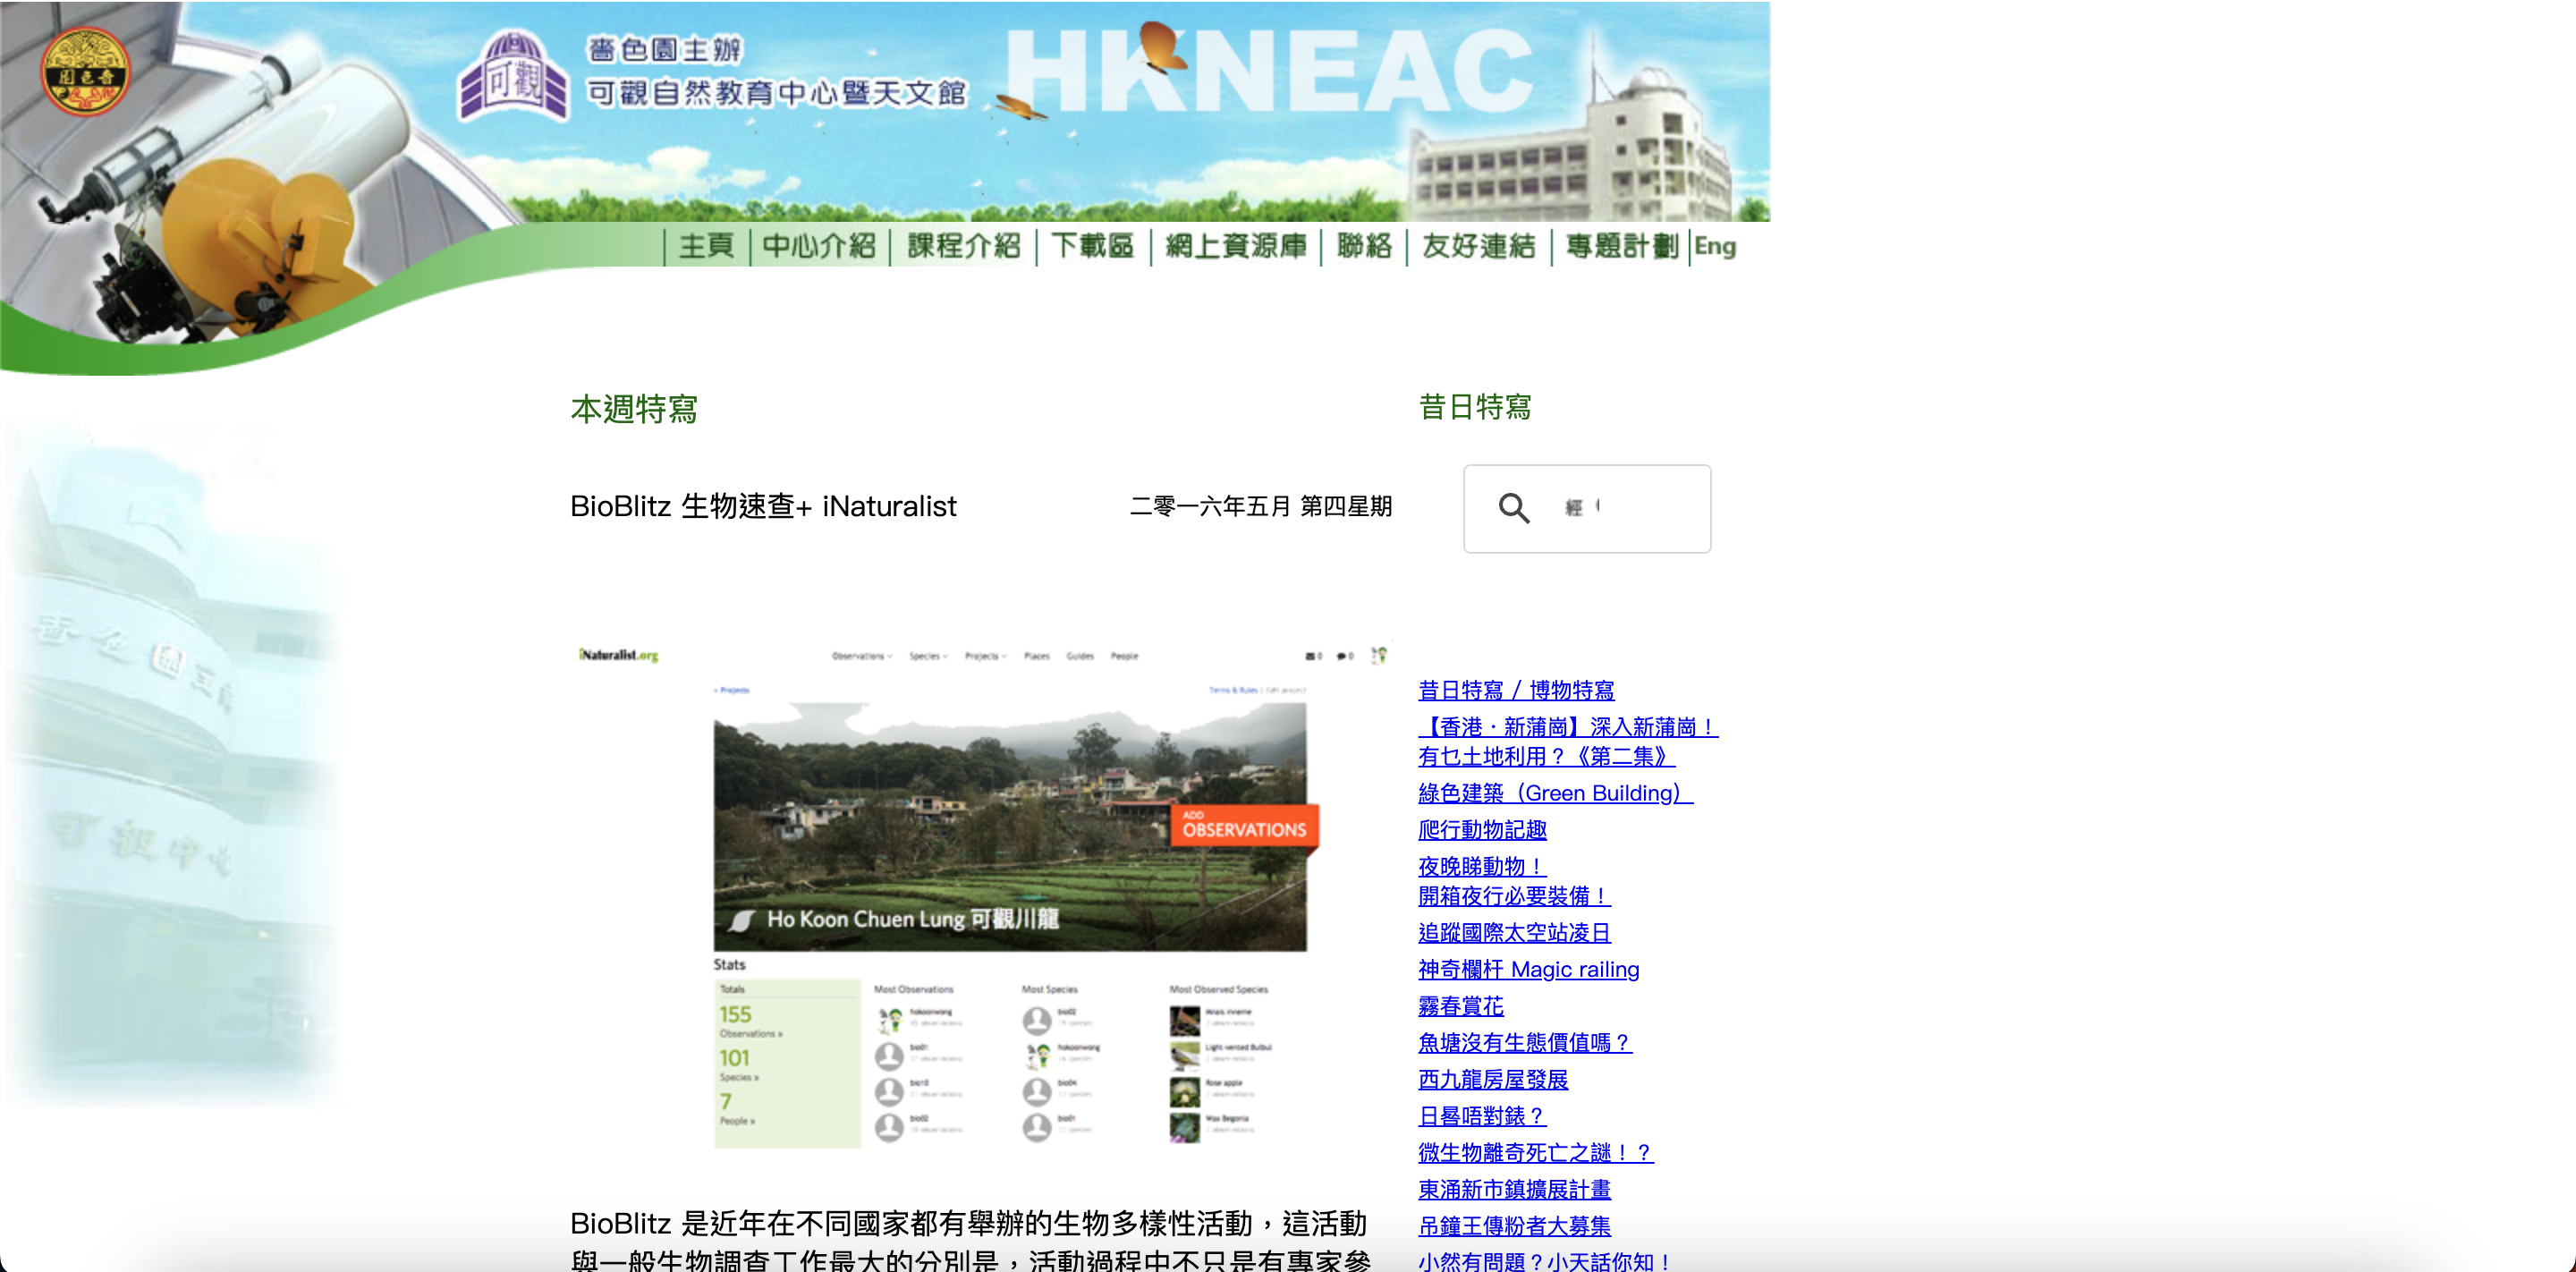Open 昔日特寫 / 博物特寫 link

click(x=1516, y=690)
